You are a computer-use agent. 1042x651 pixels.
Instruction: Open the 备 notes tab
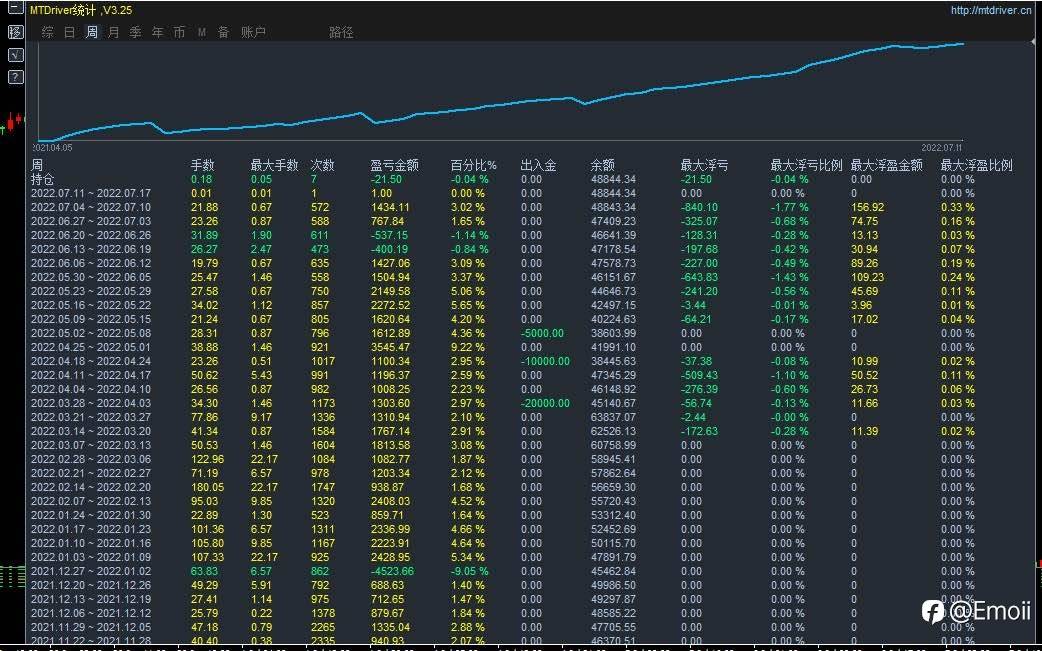(224, 32)
